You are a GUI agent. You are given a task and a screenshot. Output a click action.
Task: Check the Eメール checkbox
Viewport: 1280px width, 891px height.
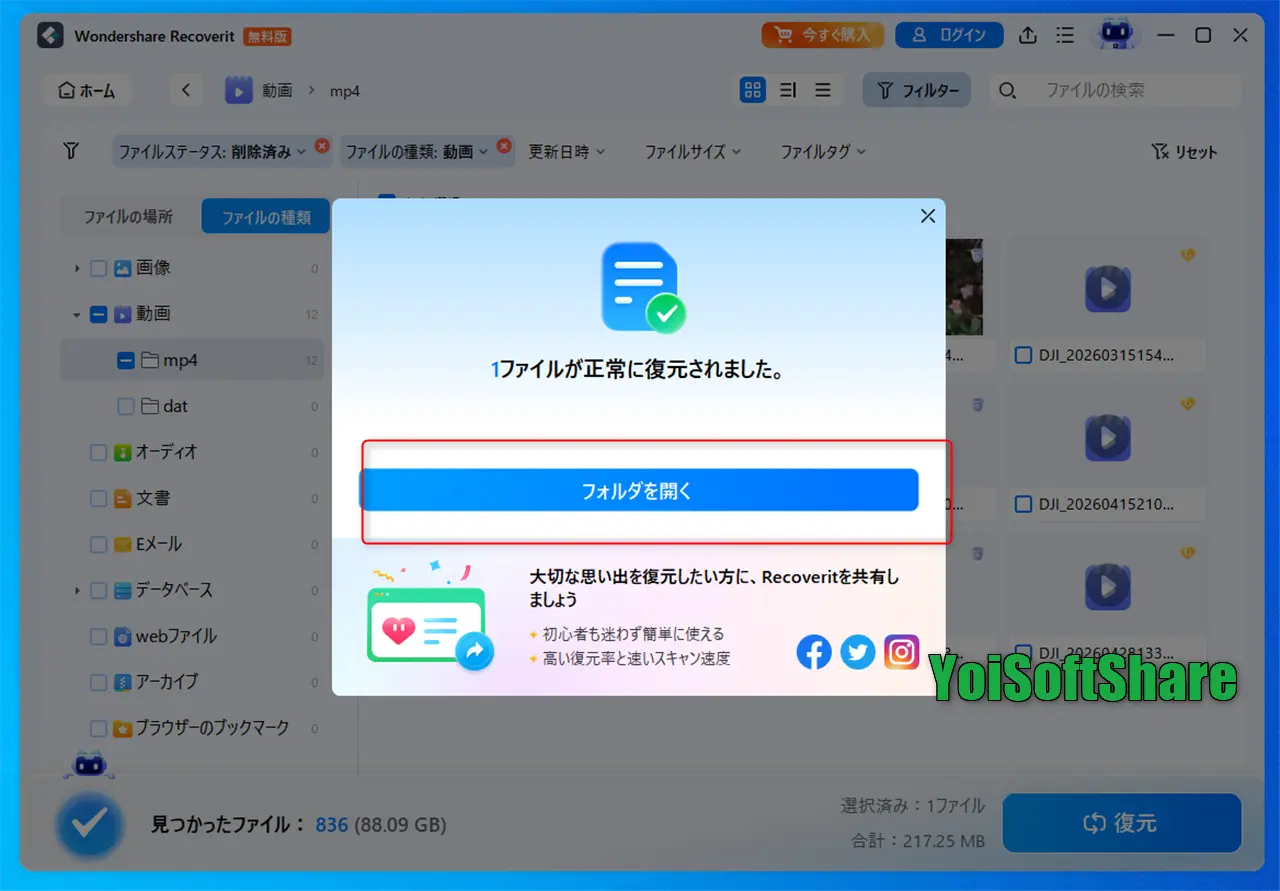click(x=98, y=544)
